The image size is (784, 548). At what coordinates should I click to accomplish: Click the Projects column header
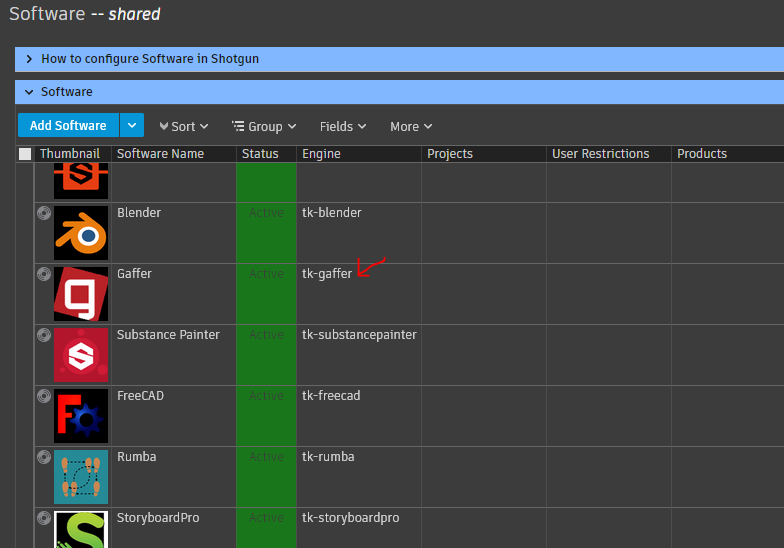484,154
